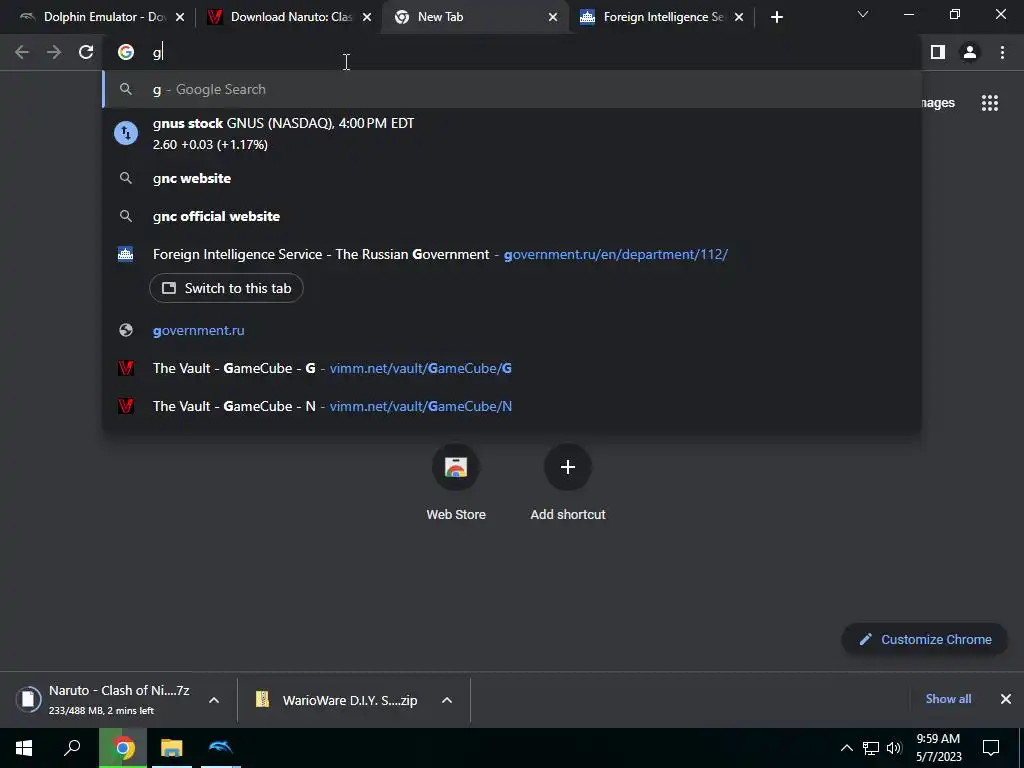This screenshot has width=1024, height=768.
Task: Click Show all downloads
Action: point(948,699)
